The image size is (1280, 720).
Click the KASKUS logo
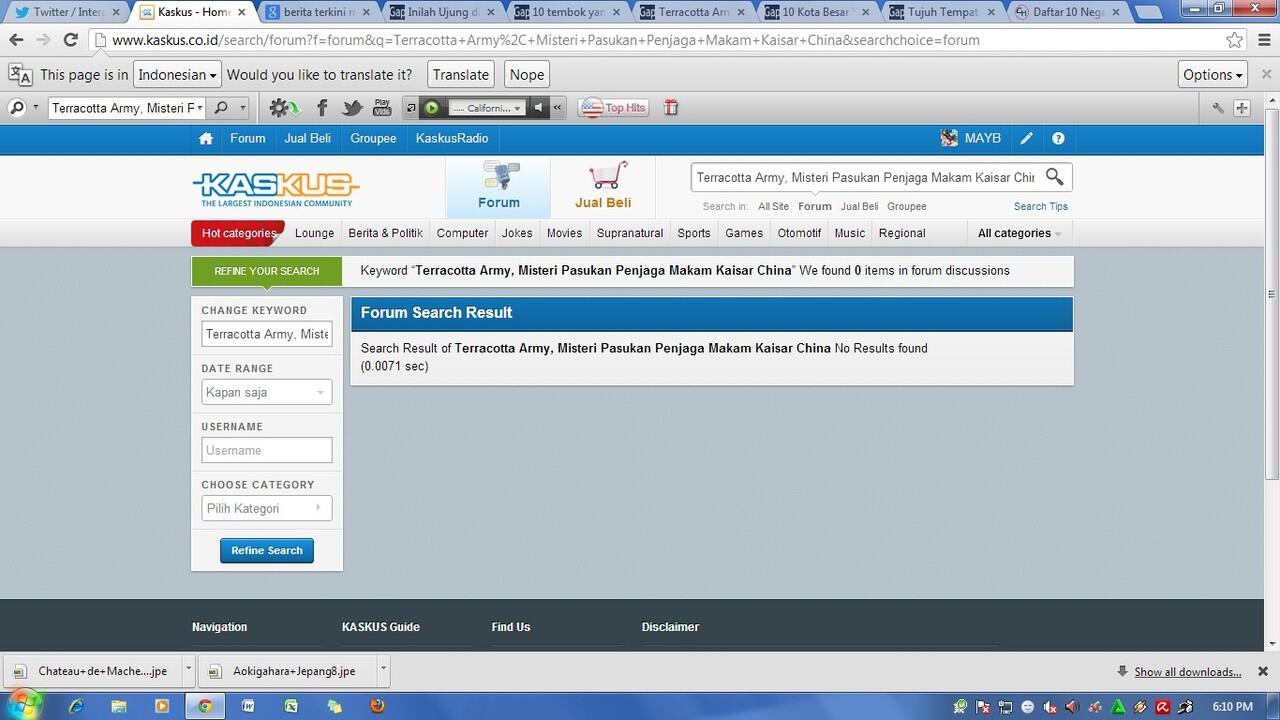click(276, 189)
